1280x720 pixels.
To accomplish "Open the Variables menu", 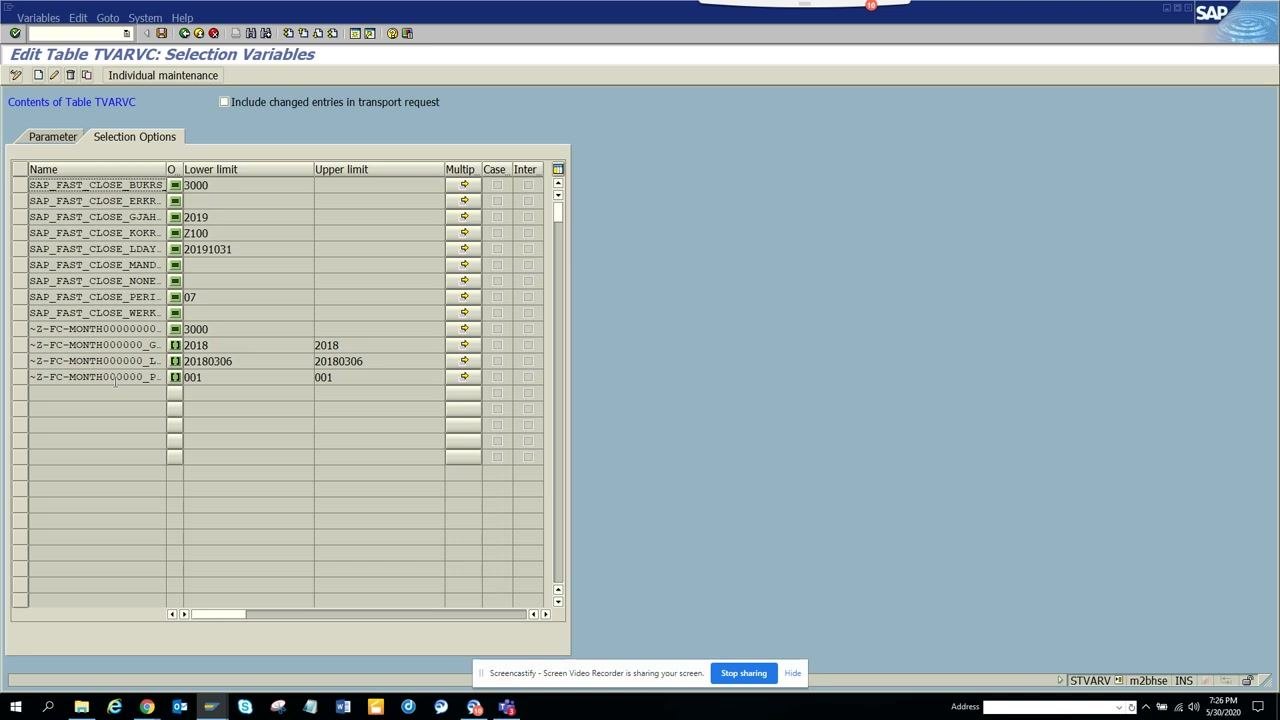I will click(x=38, y=18).
